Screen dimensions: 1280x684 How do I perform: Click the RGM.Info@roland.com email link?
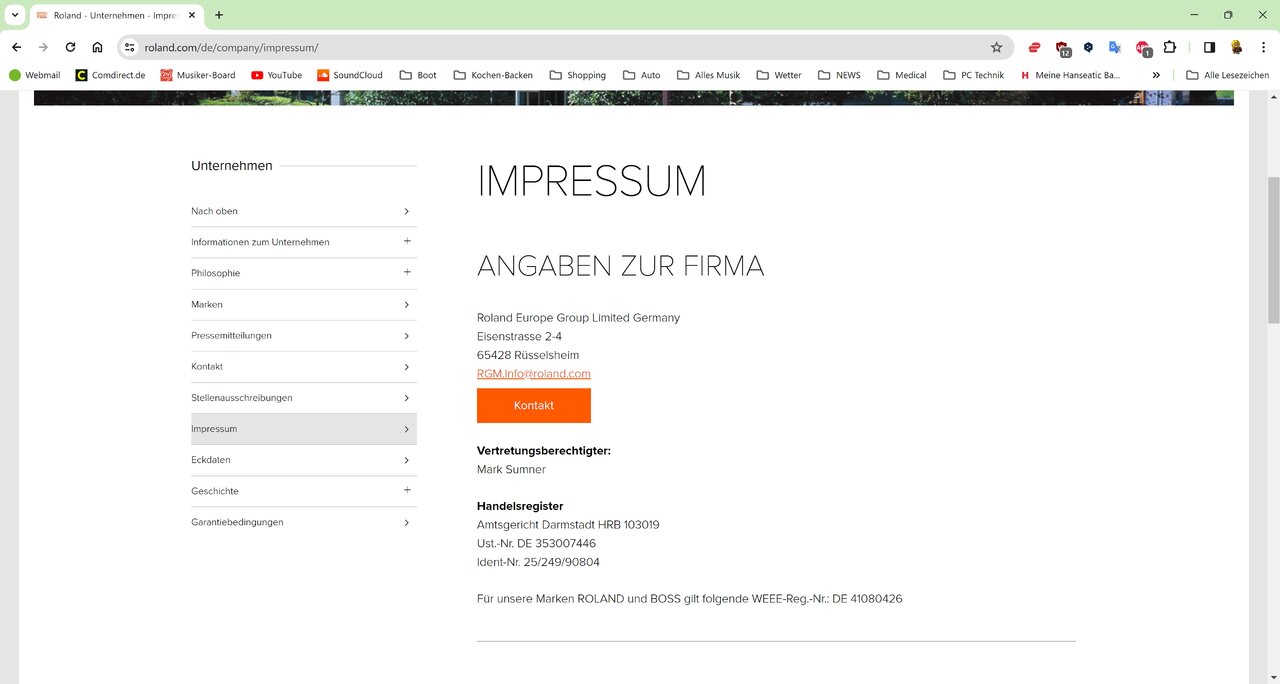coord(534,374)
